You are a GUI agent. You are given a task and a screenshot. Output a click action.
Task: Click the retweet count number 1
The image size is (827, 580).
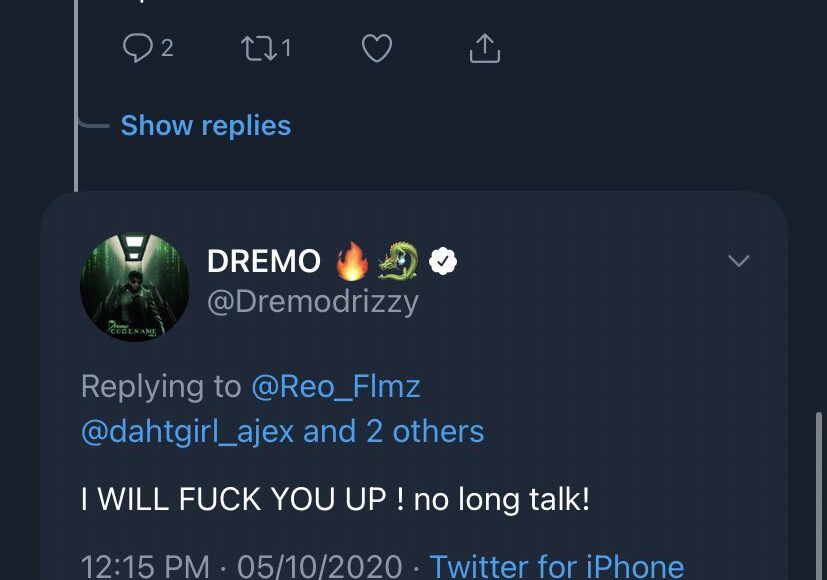pos(286,47)
